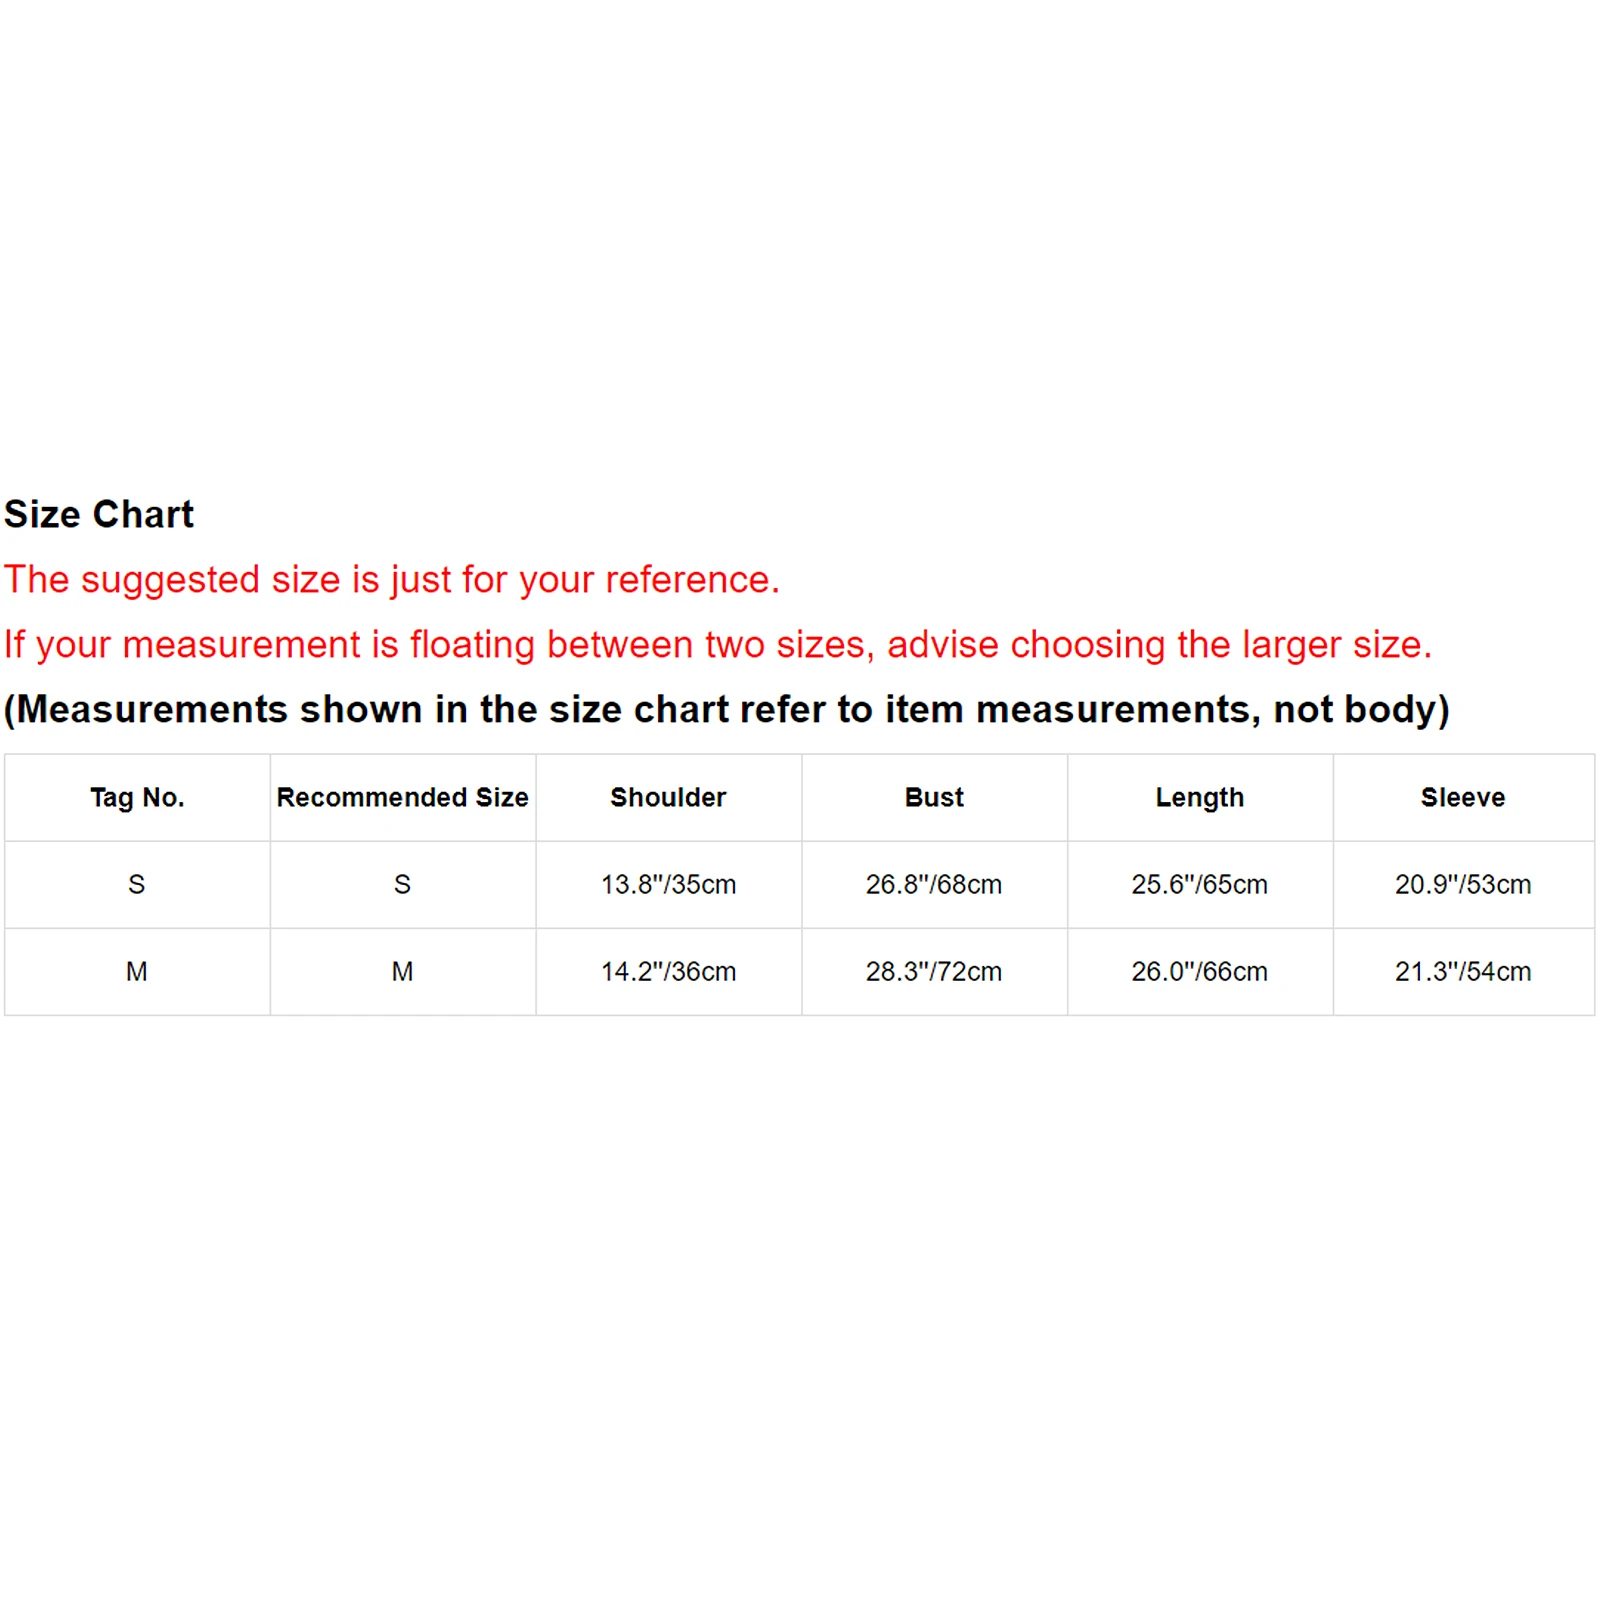Click the Size Chart heading

99,514
